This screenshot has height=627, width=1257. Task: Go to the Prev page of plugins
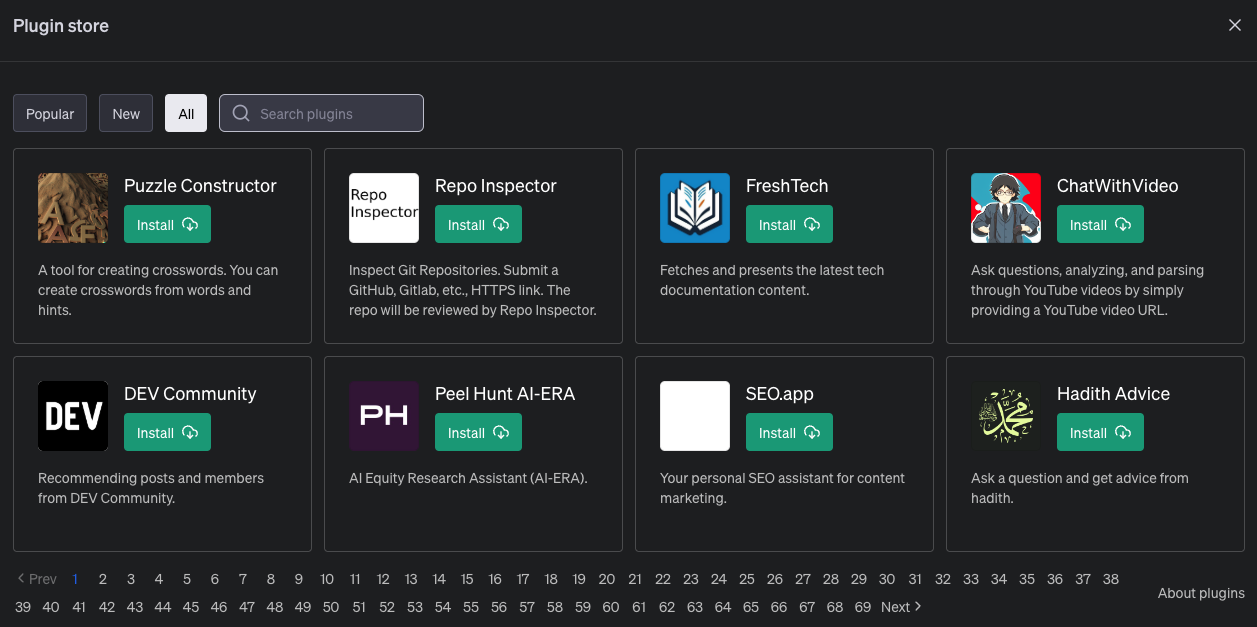[37, 579]
